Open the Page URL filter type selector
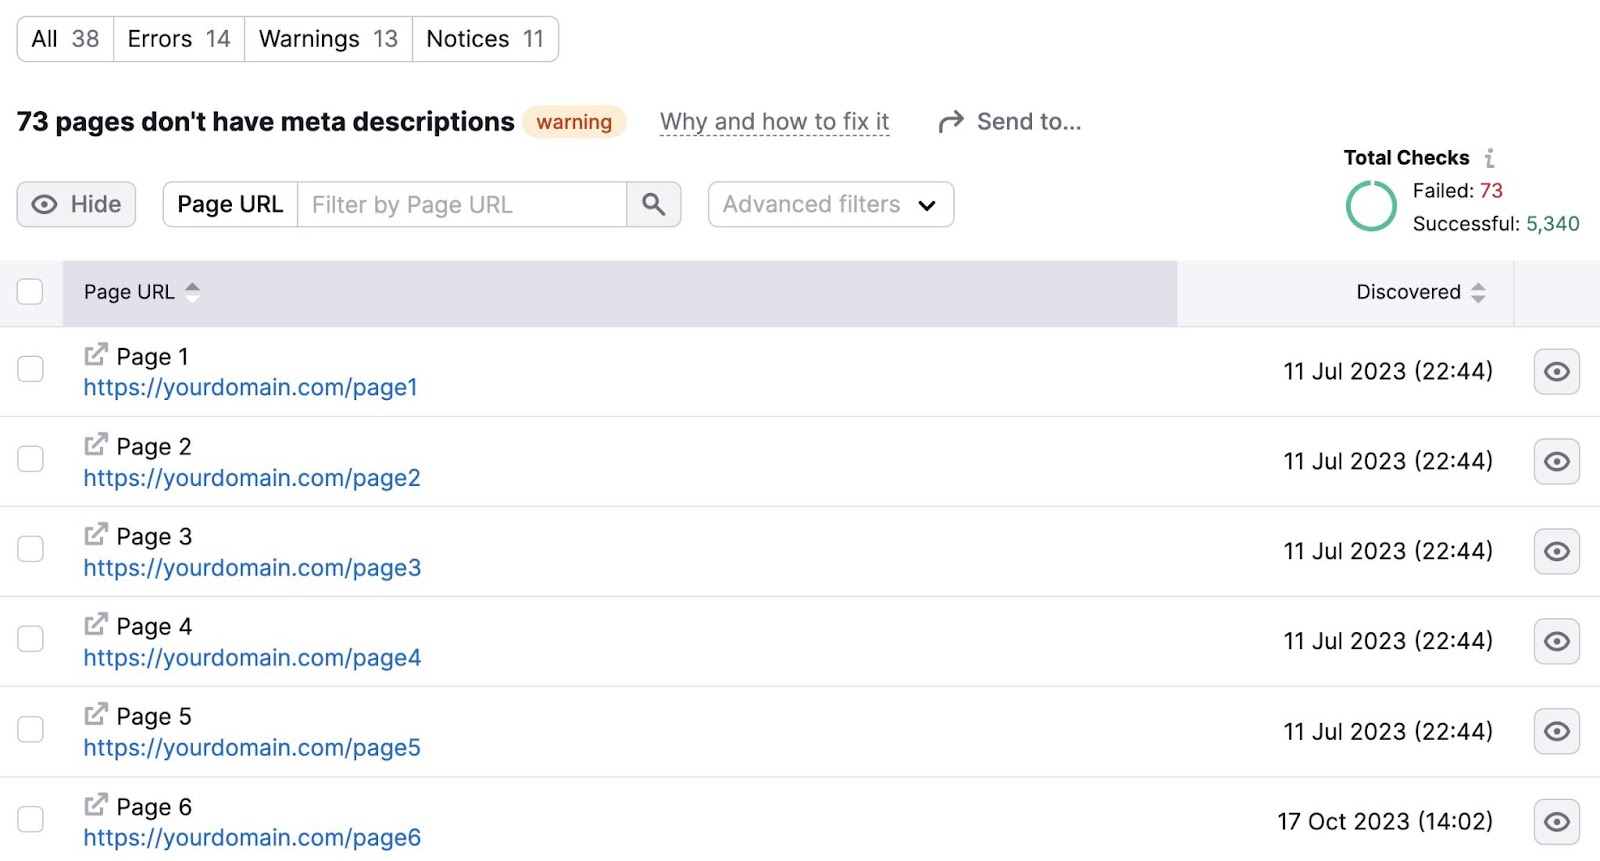 pos(230,204)
